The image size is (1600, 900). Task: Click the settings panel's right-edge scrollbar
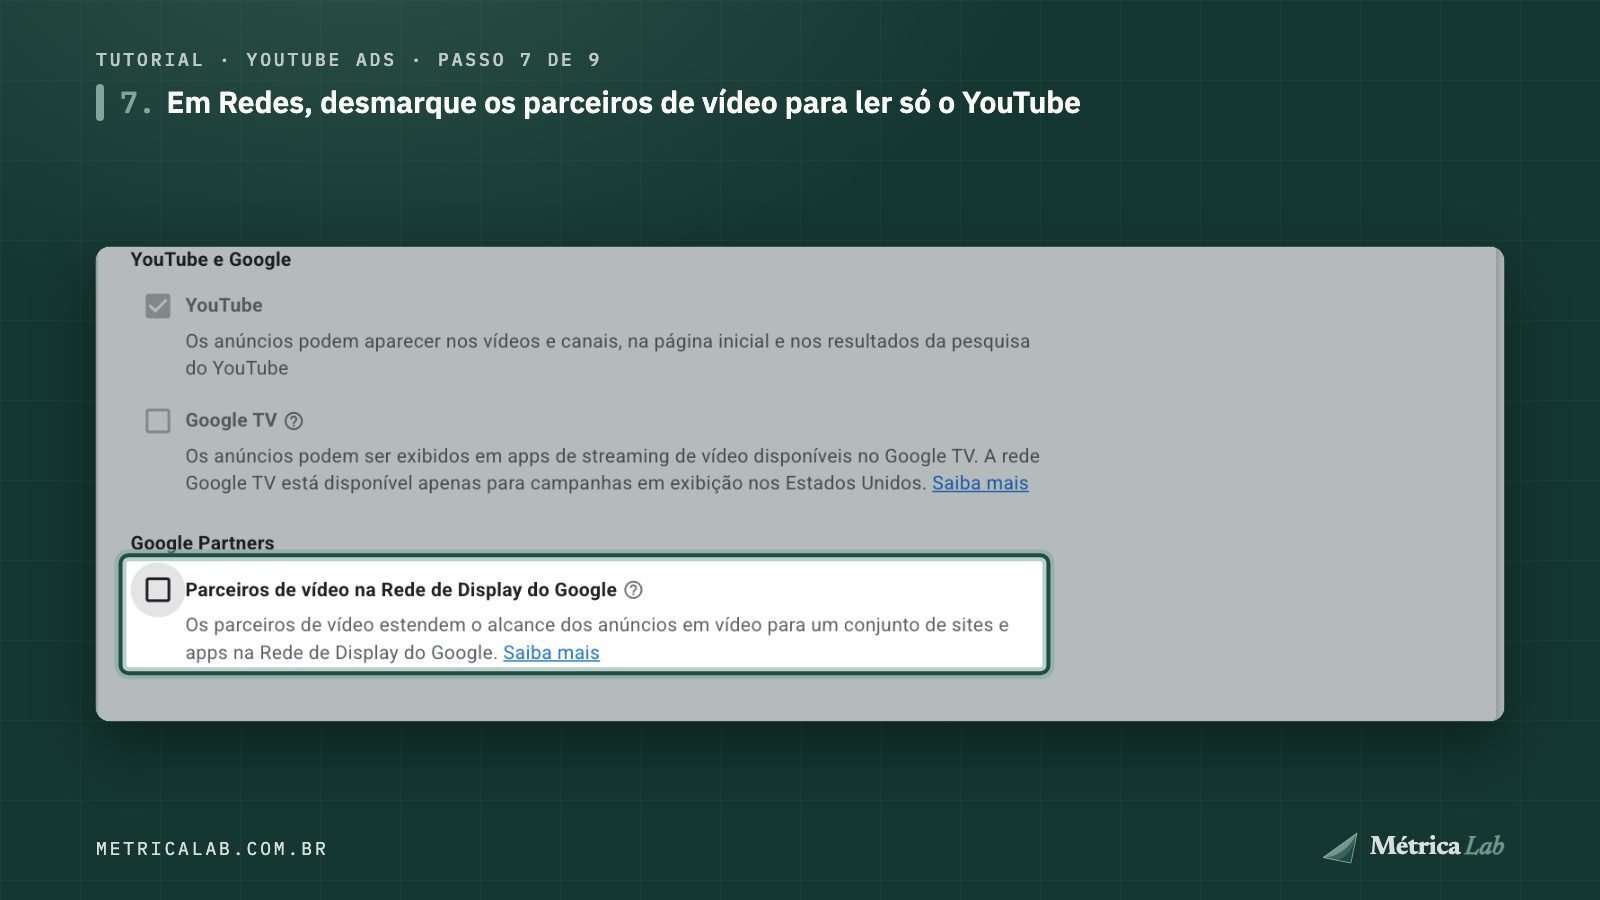[1500, 483]
